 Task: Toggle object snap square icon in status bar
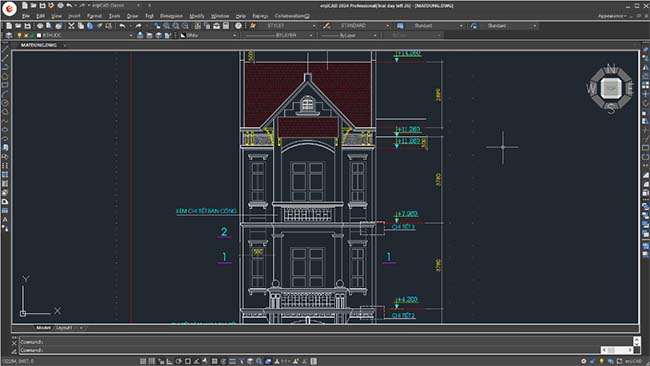point(188,361)
